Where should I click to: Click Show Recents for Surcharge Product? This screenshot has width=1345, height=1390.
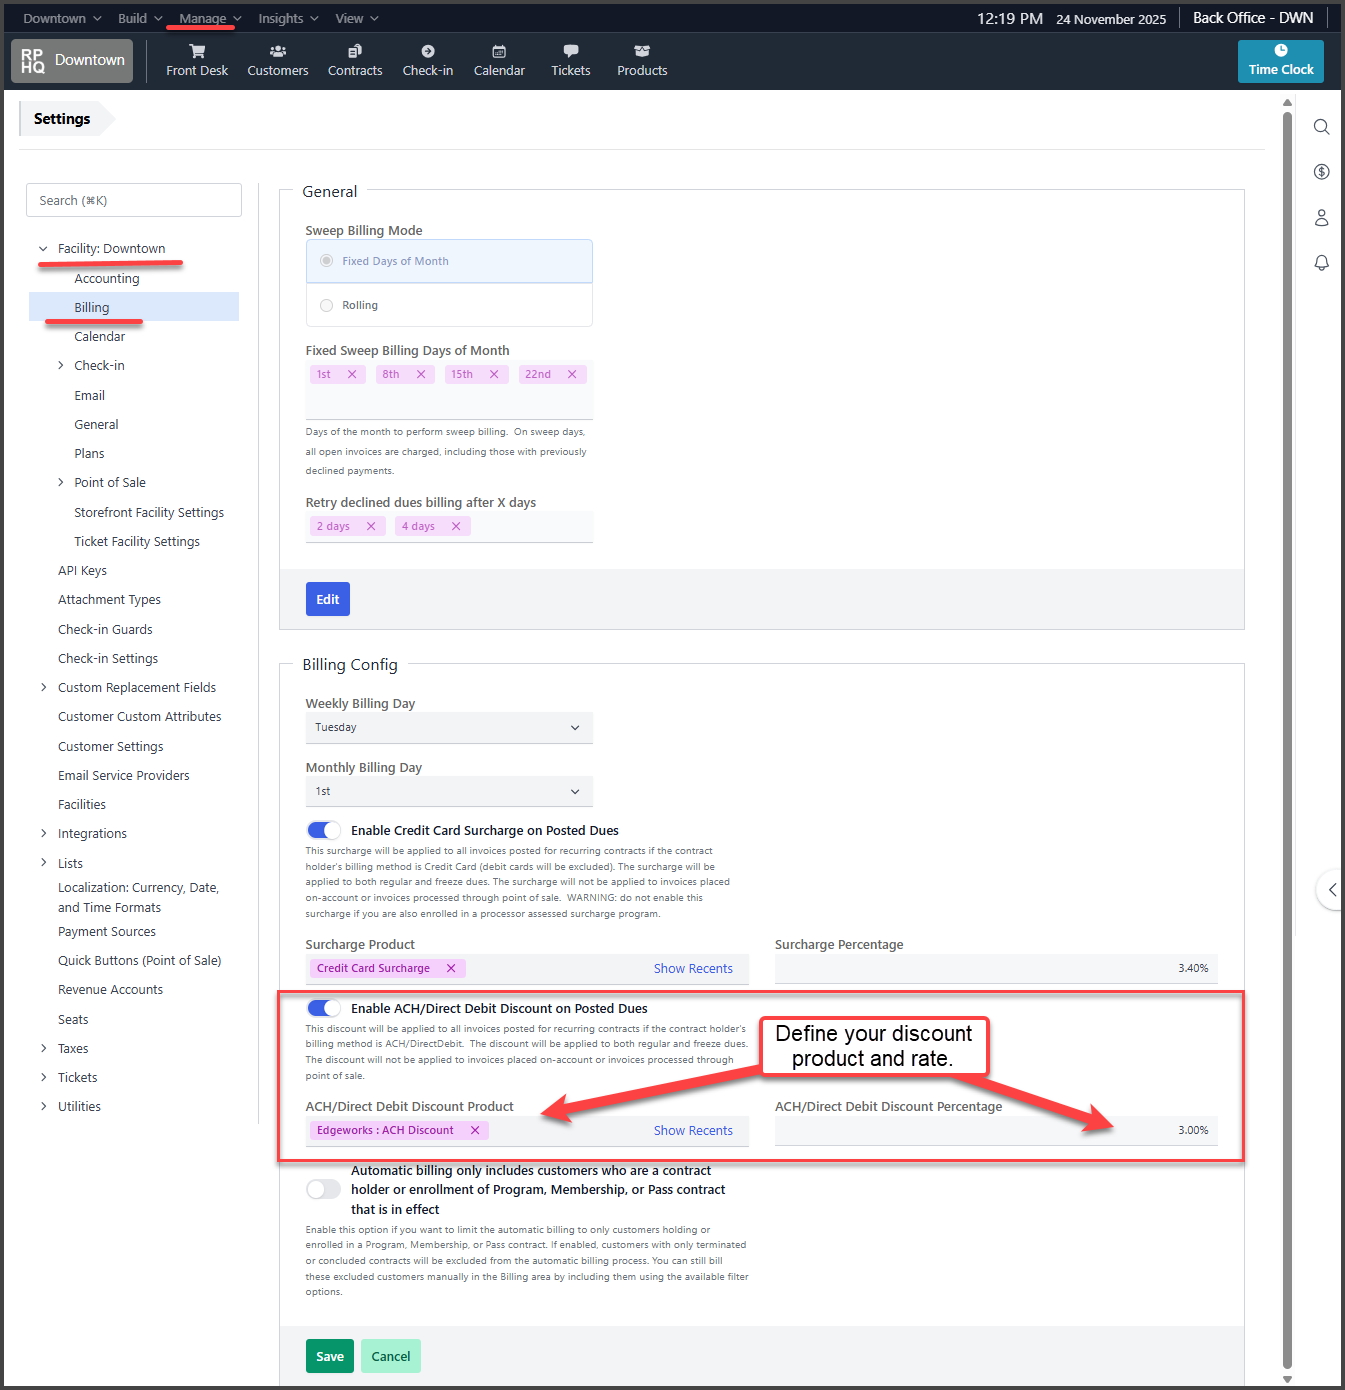(693, 969)
